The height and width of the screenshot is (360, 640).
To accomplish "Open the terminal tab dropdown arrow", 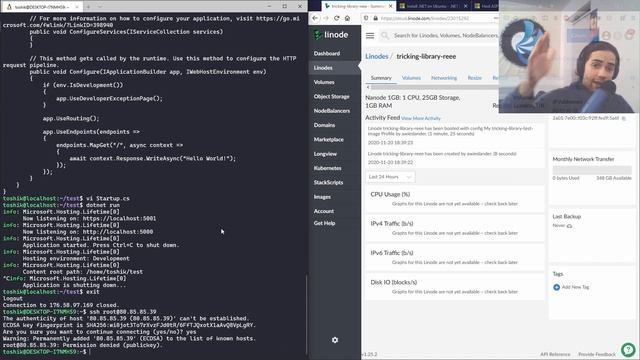I will pyautogui.click(x=100, y=7).
